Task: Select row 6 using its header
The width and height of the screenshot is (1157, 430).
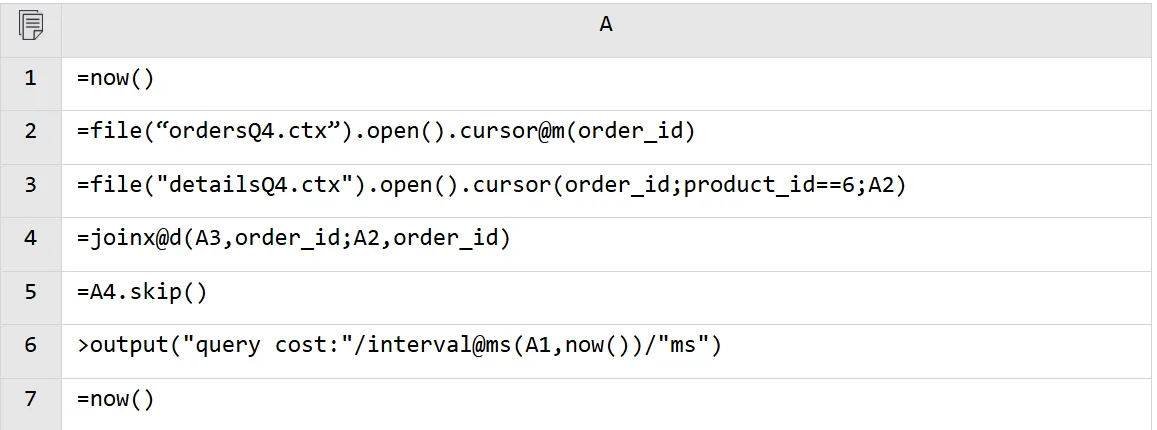Action: coord(30,345)
